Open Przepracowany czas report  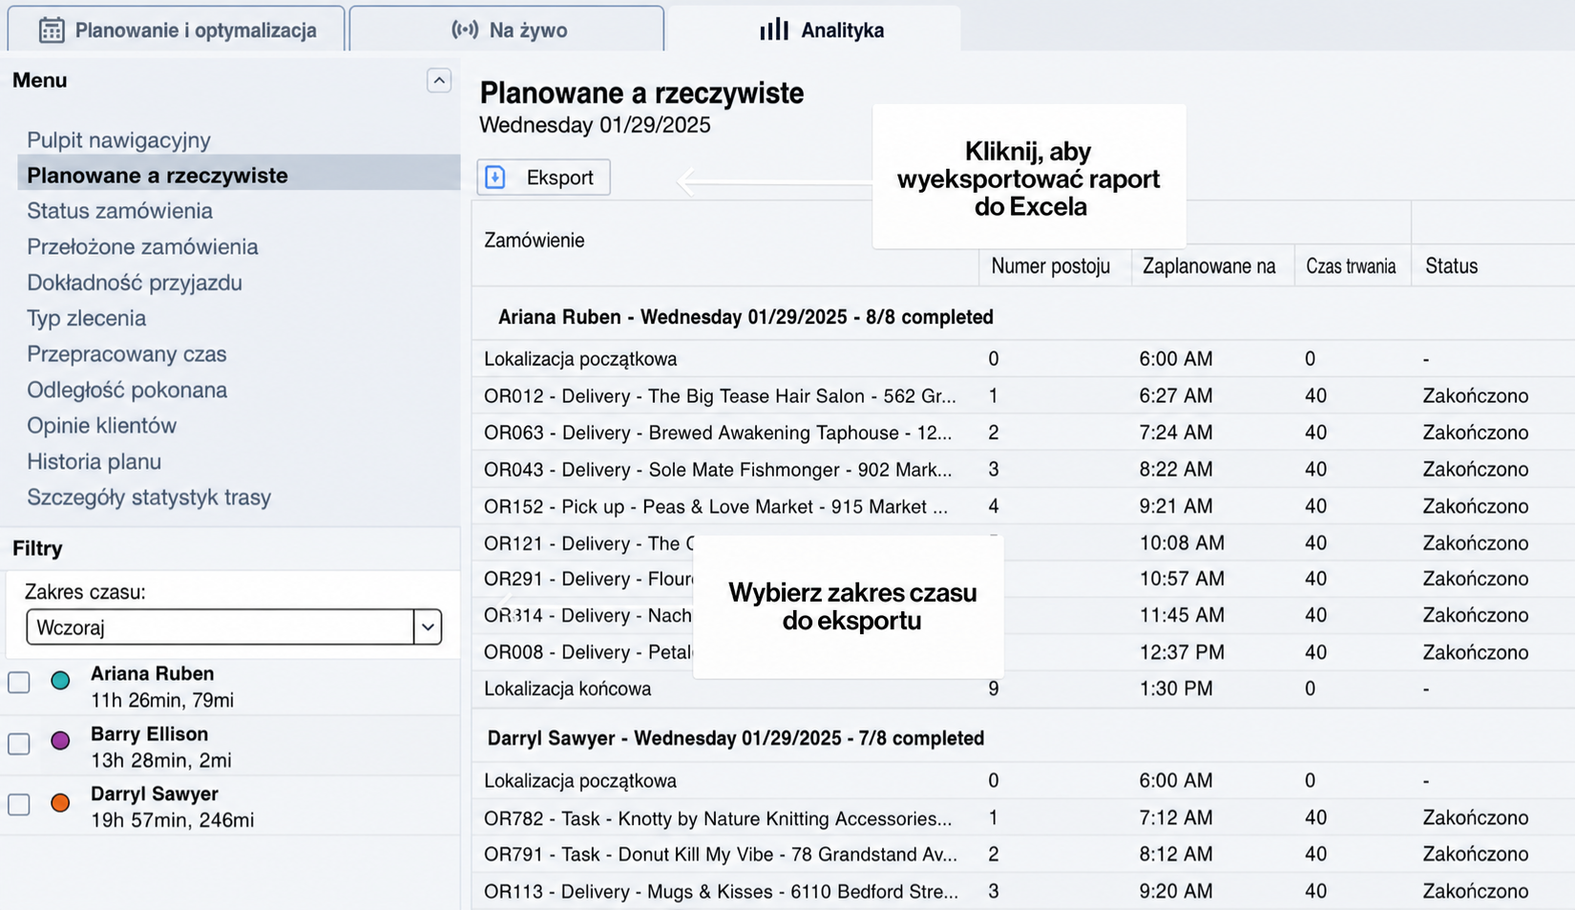(127, 354)
